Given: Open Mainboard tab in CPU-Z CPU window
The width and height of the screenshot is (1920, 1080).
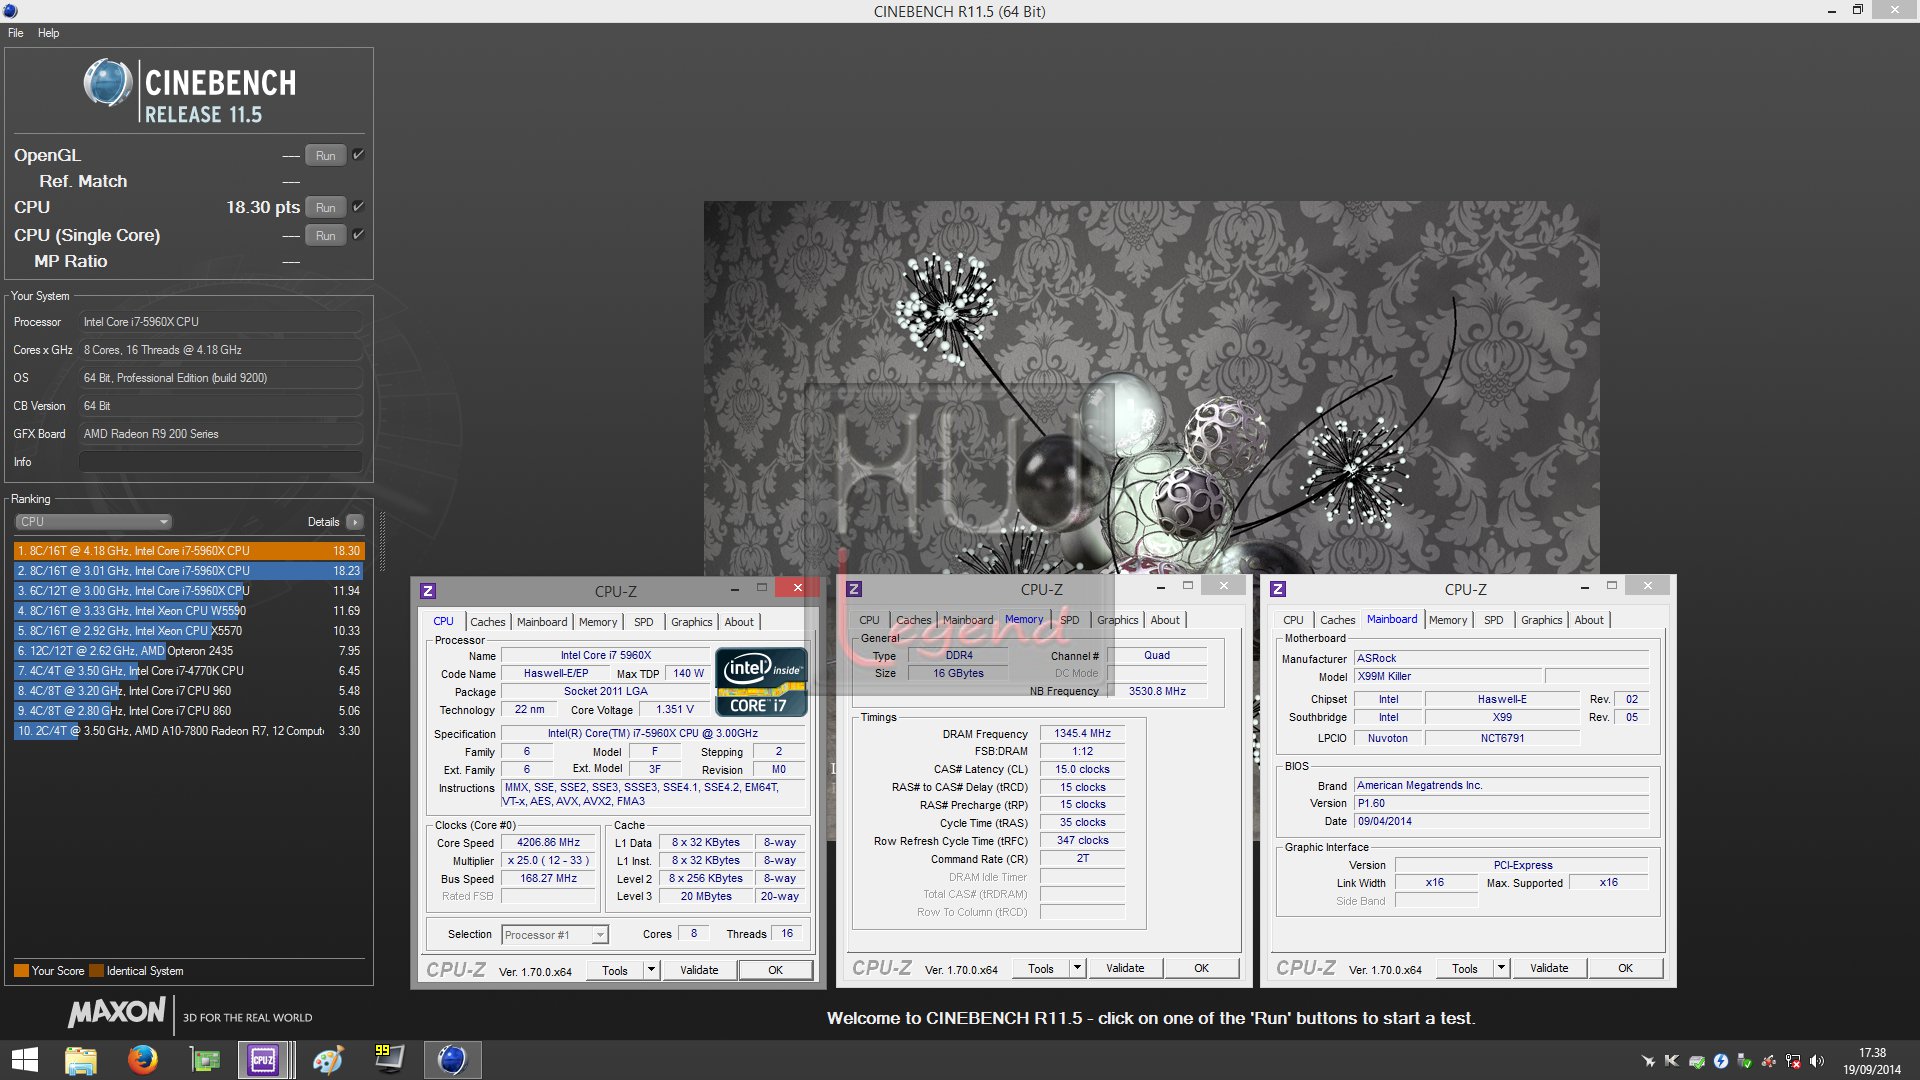Looking at the screenshot, I should tap(542, 622).
